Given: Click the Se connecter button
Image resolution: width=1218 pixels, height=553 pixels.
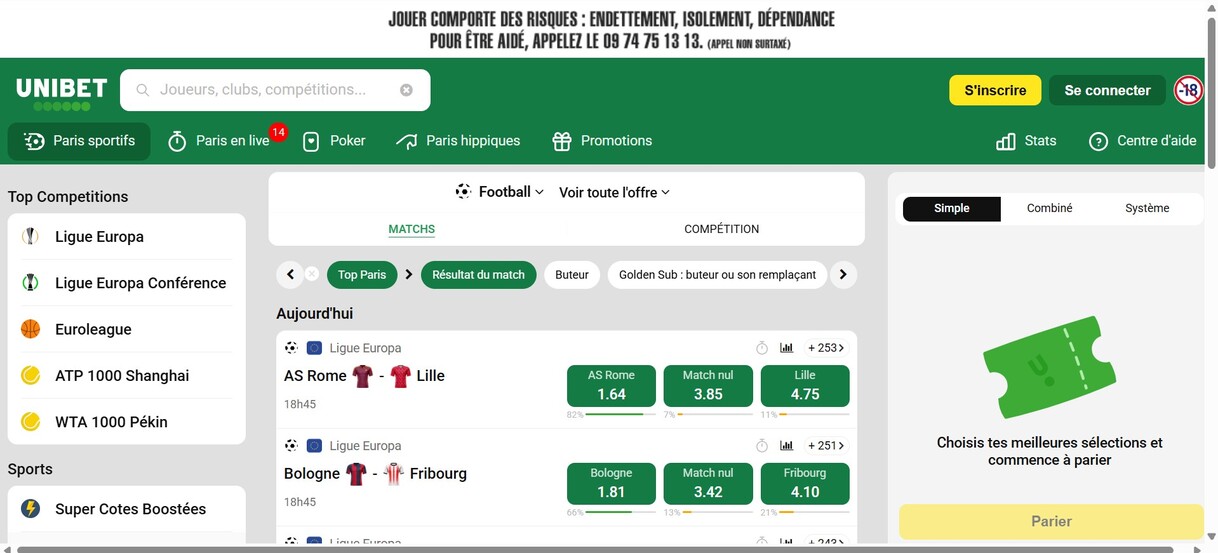Looking at the screenshot, I should point(1107,90).
